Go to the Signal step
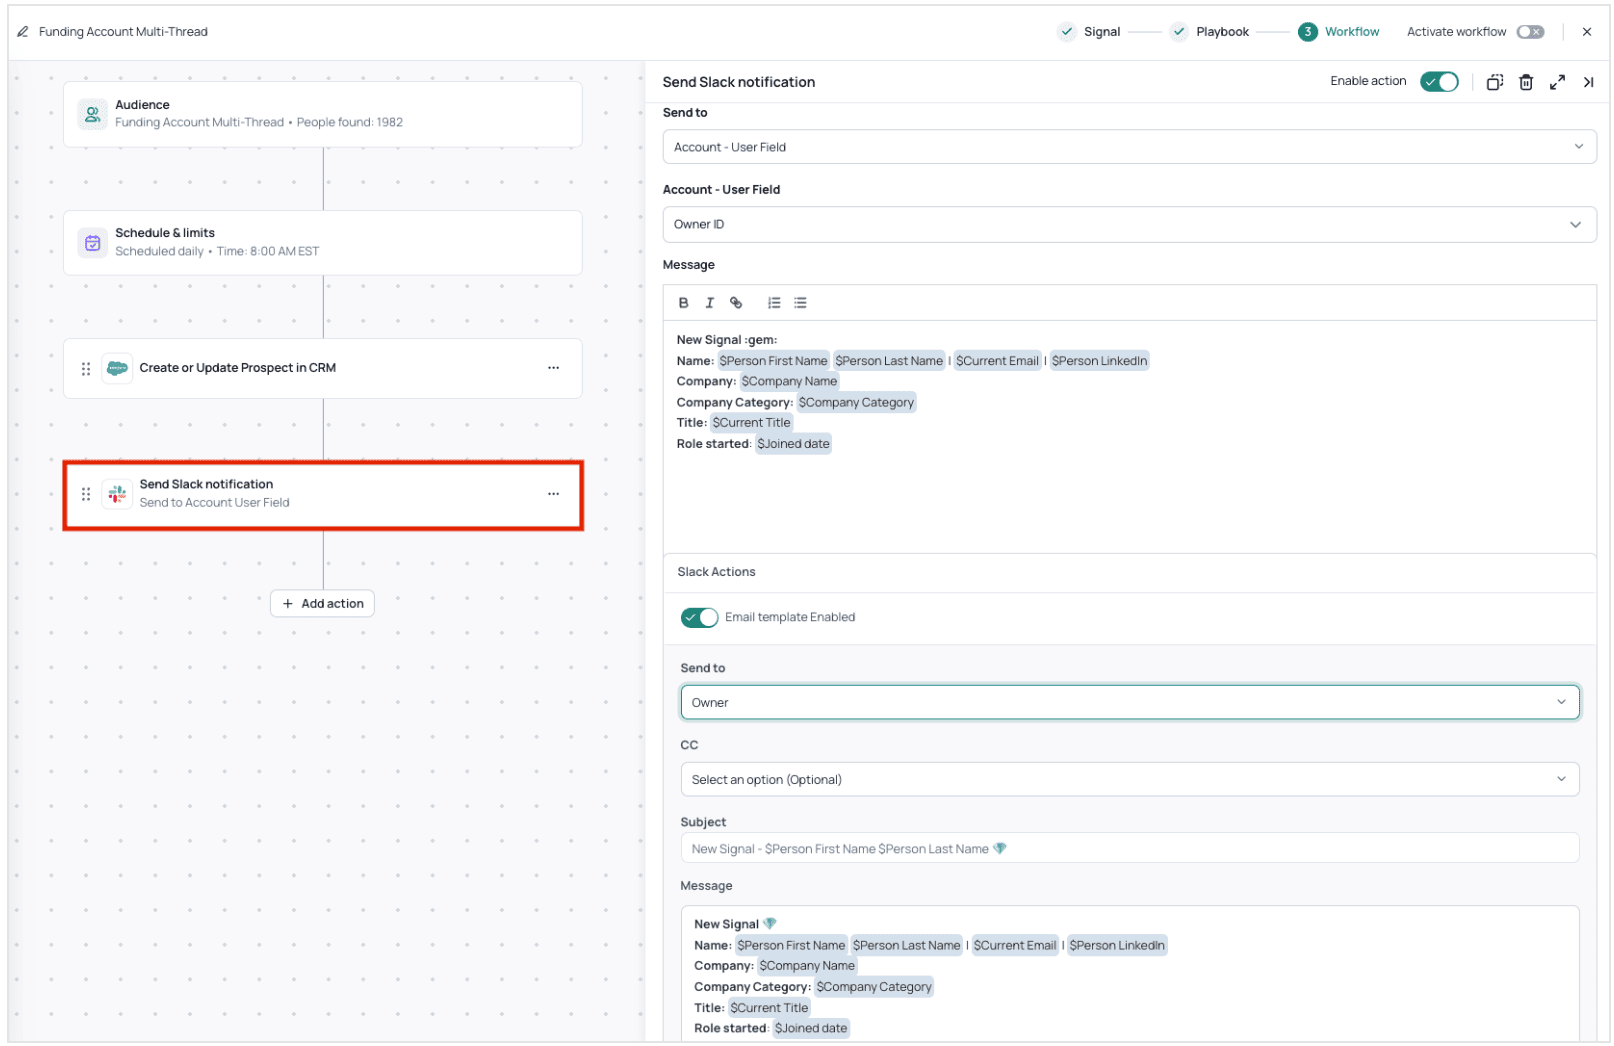1614x1046 pixels. coord(1089,32)
